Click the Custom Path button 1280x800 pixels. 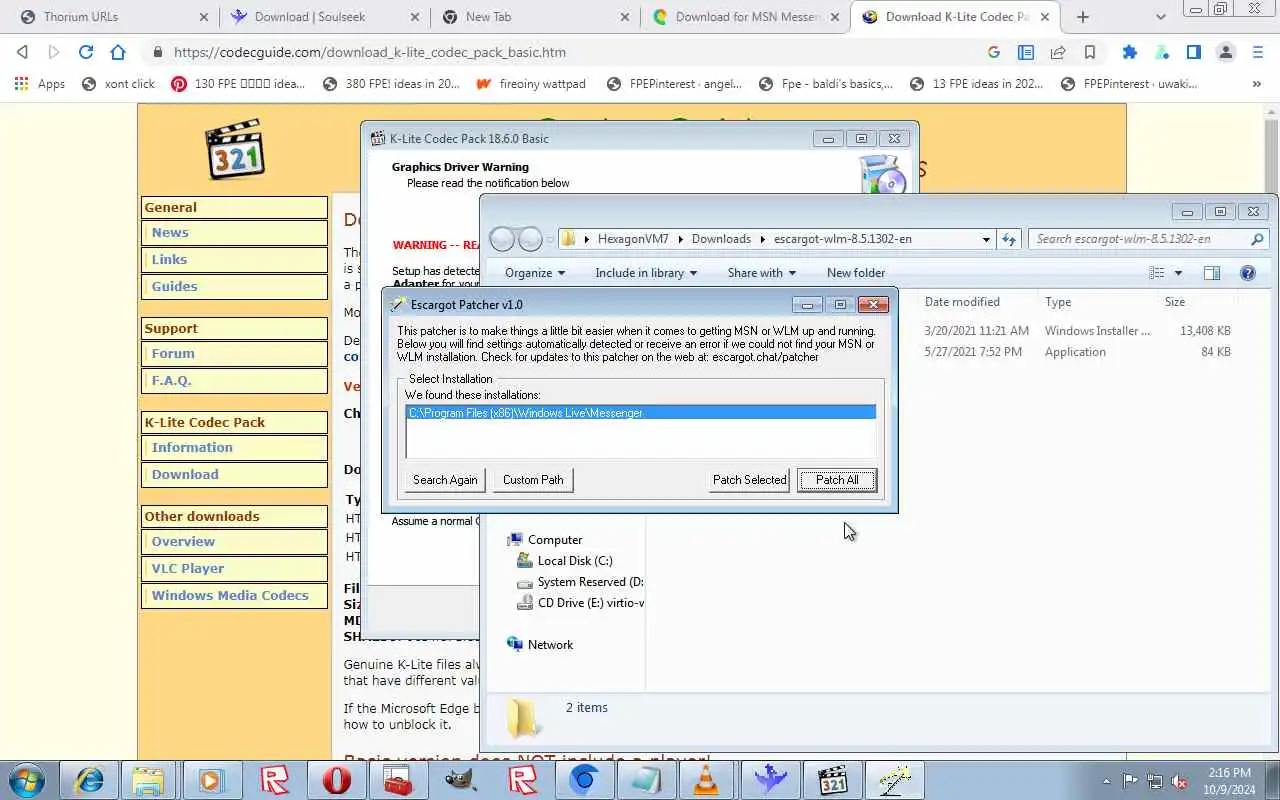pos(533,480)
